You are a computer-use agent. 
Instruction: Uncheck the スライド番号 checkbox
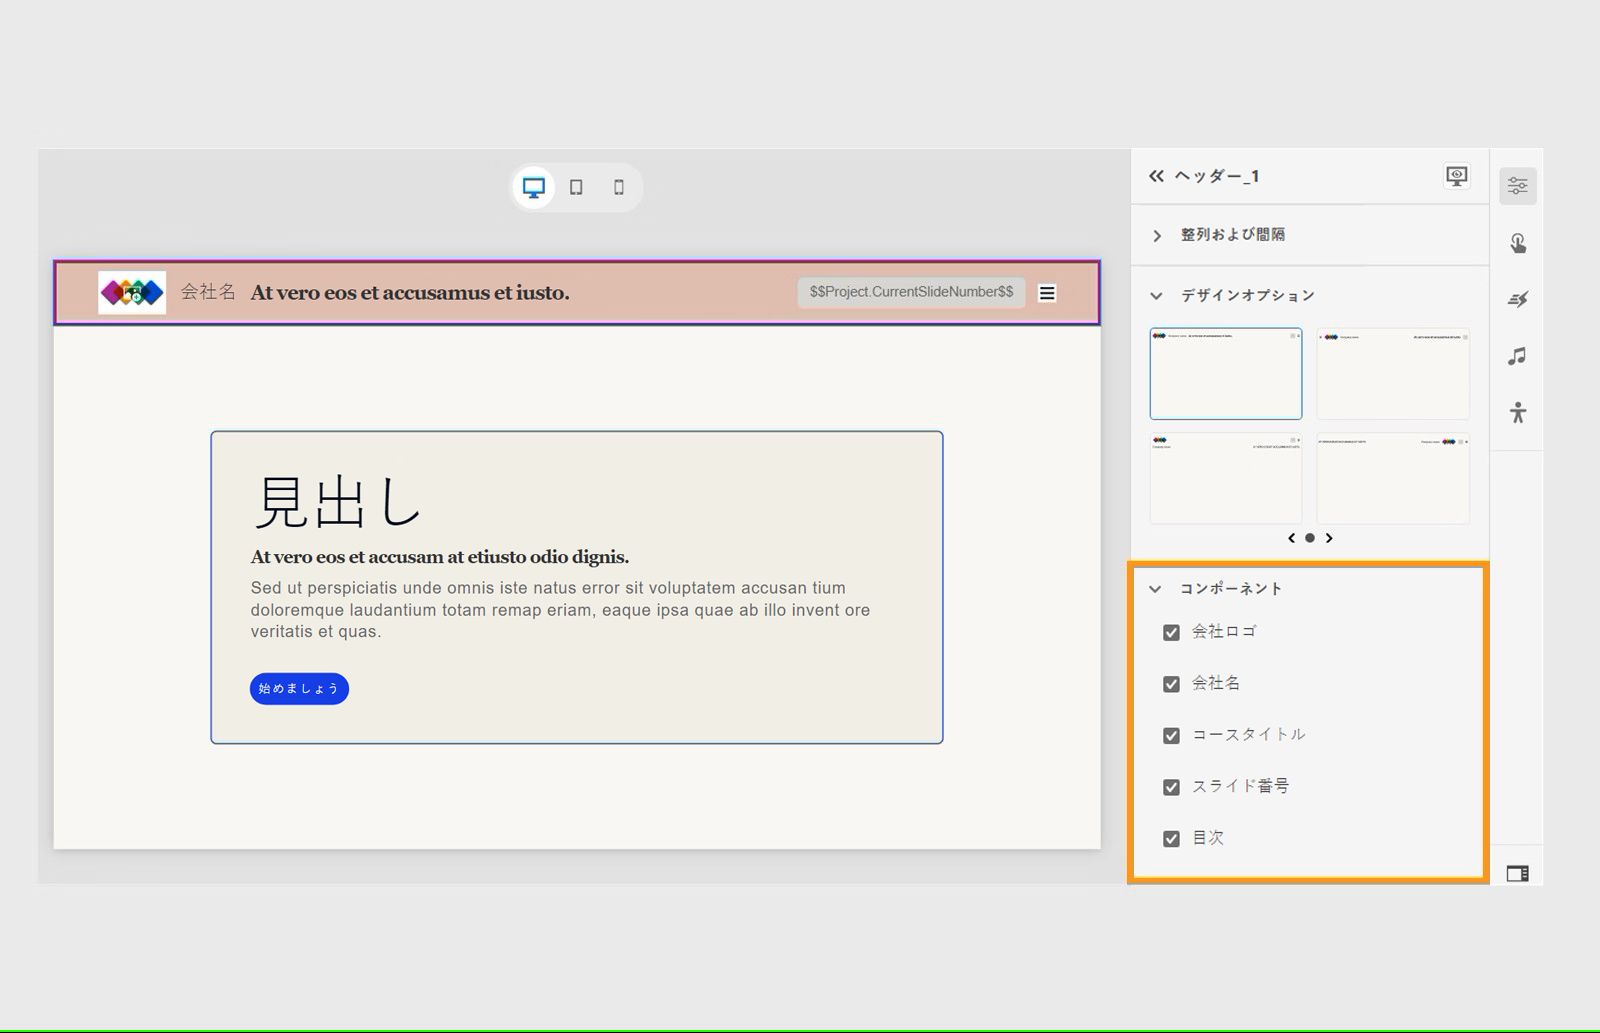click(1171, 787)
